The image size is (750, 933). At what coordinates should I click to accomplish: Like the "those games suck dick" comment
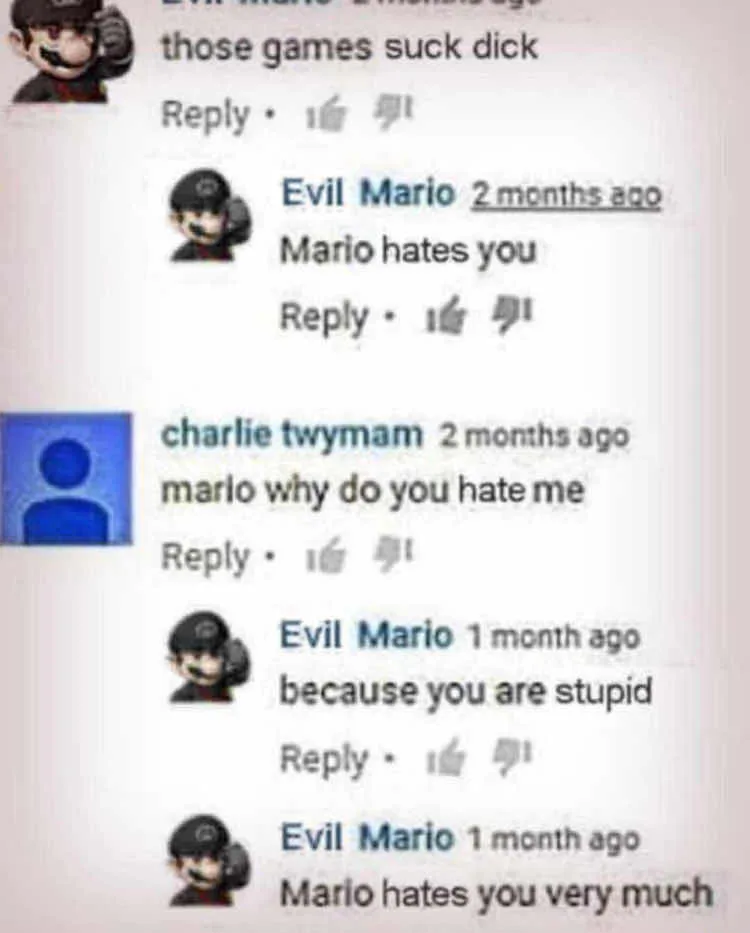point(326,113)
